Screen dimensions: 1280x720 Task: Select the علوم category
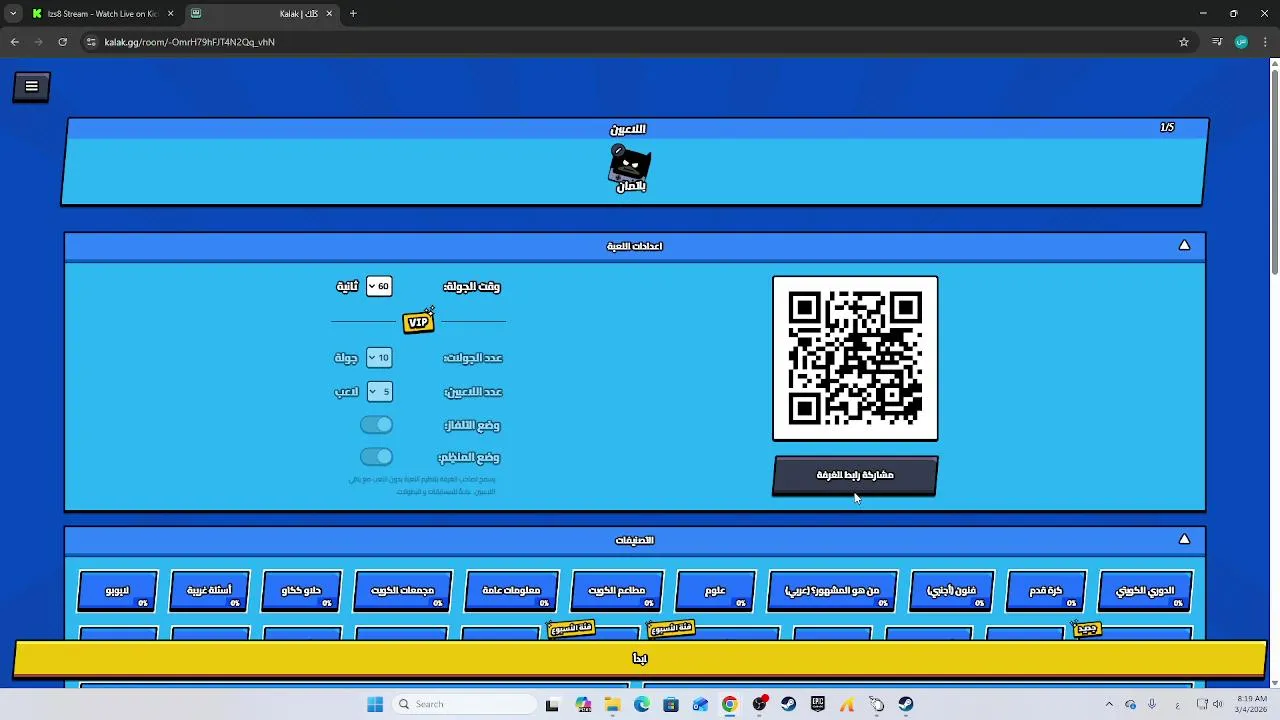715,591
